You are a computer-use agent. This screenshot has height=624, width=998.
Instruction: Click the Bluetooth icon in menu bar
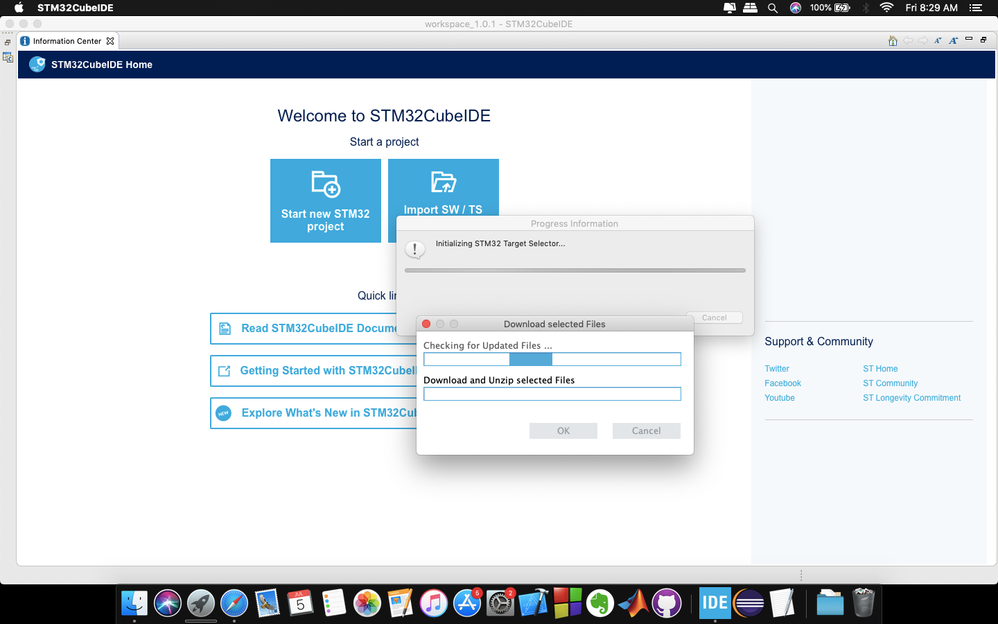866,8
